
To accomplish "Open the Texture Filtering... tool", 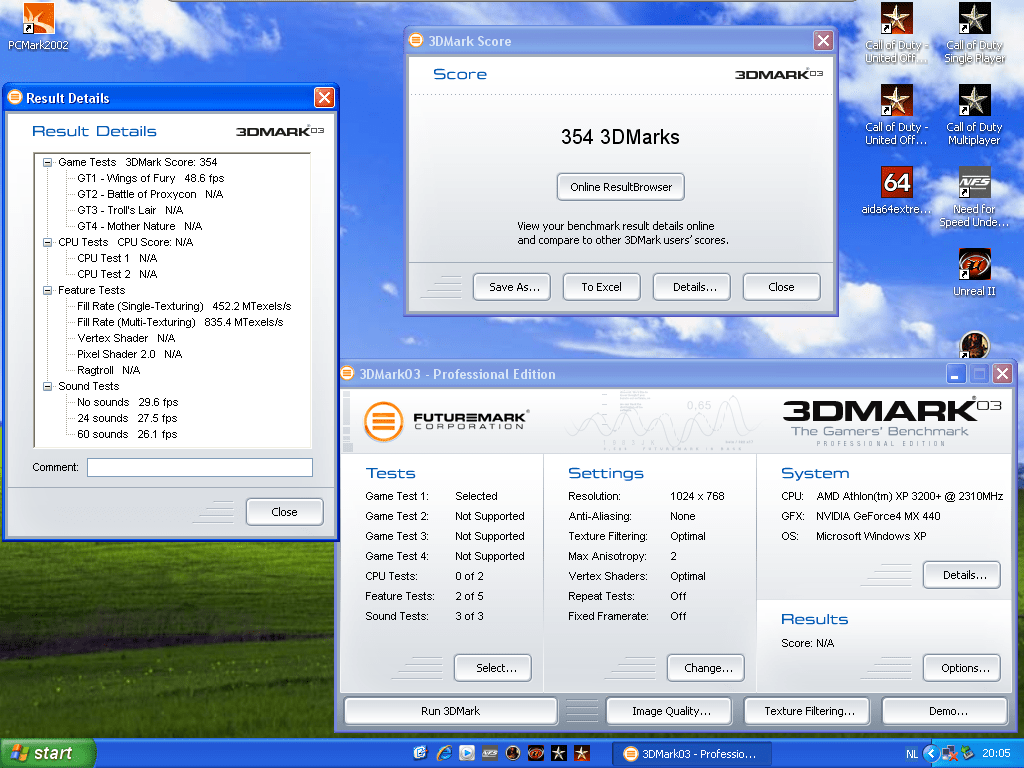I will (x=808, y=711).
